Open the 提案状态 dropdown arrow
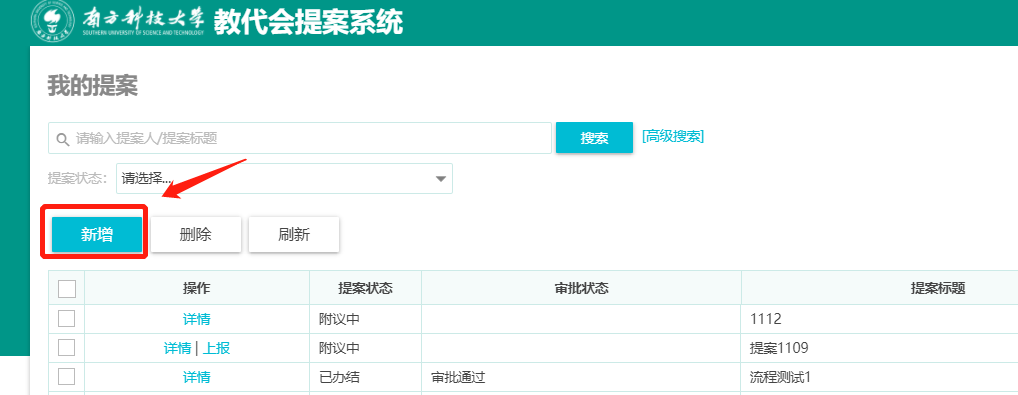 (x=441, y=179)
